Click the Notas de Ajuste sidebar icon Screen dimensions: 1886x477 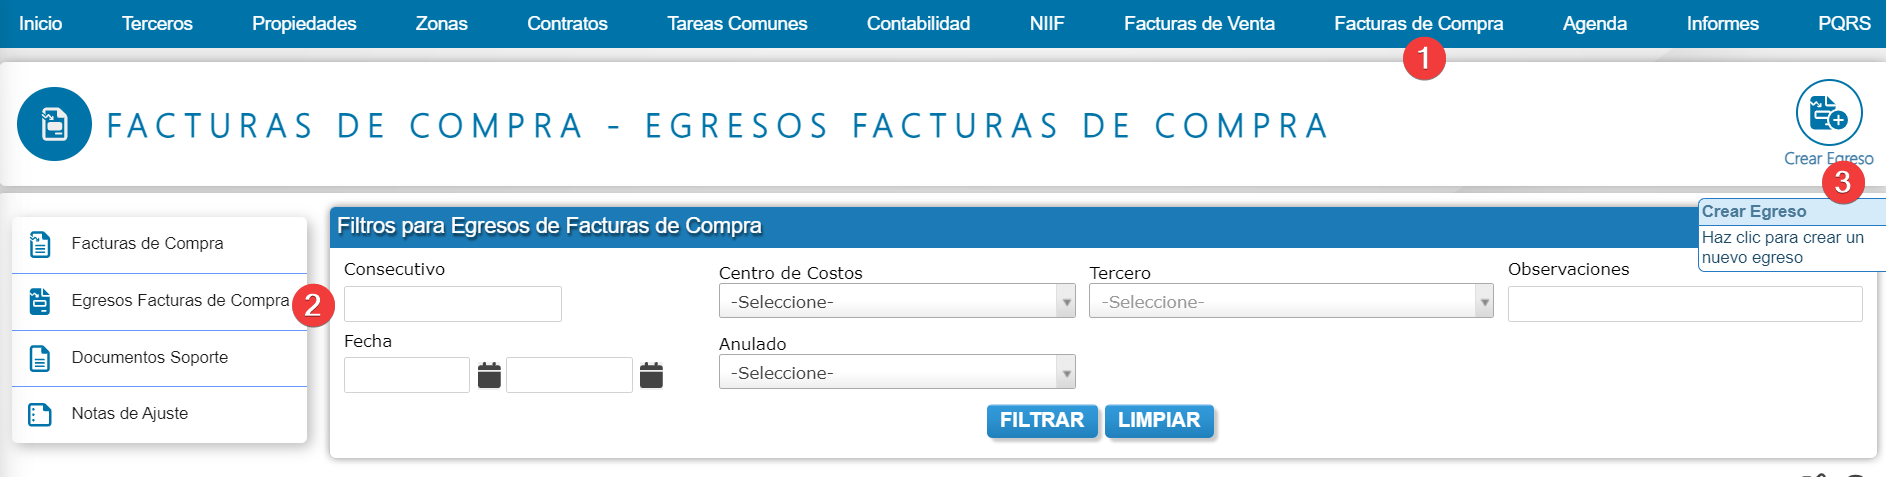40,414
